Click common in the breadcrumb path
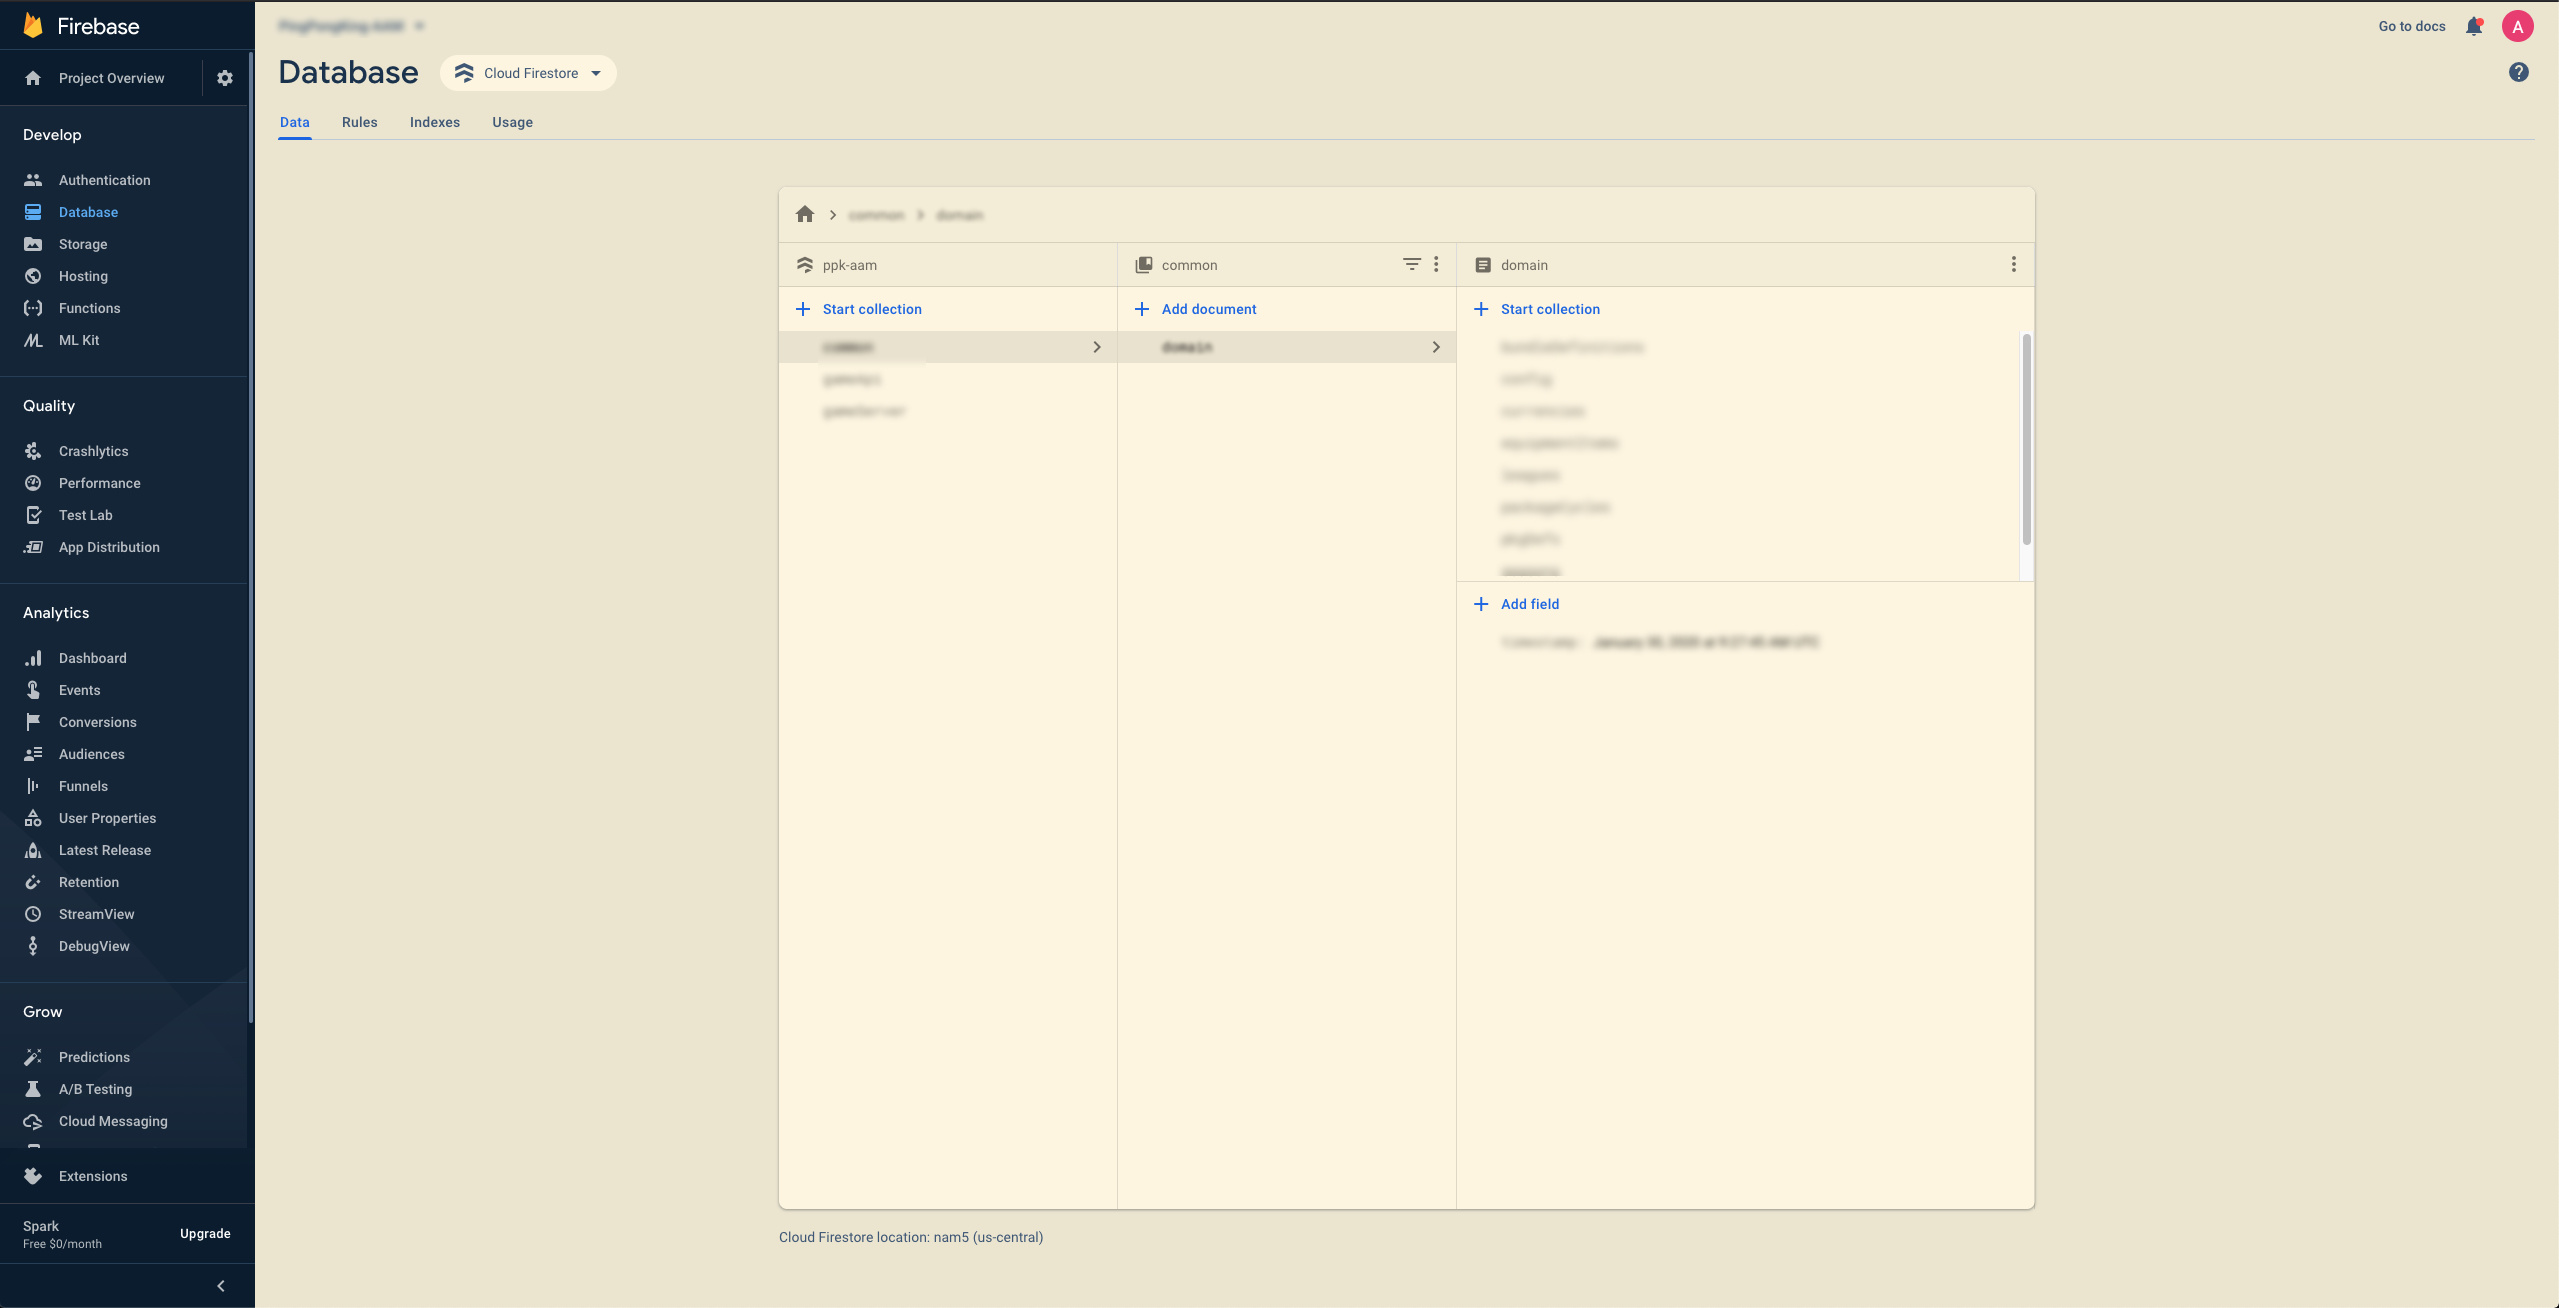Screen dimensions: 2559x1308 [x=876, y=215]
